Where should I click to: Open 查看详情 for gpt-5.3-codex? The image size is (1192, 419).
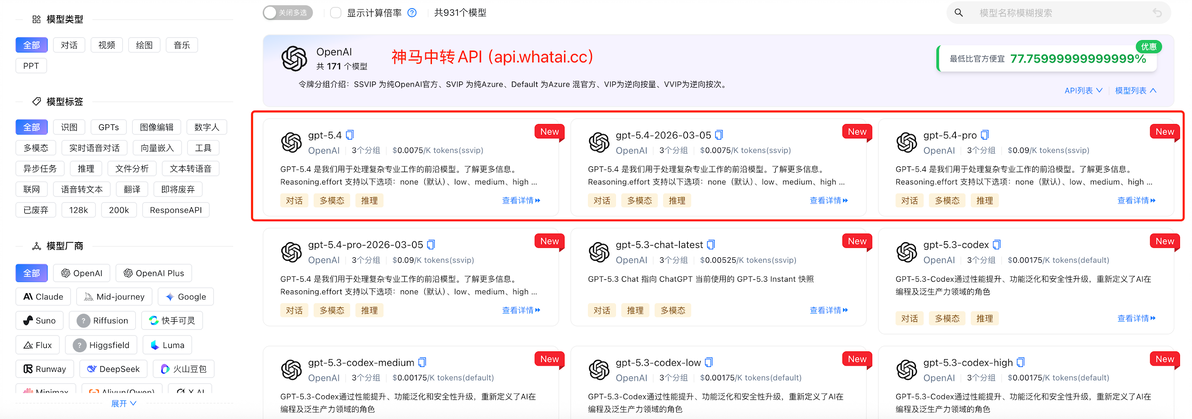(x=1137, y=318)
